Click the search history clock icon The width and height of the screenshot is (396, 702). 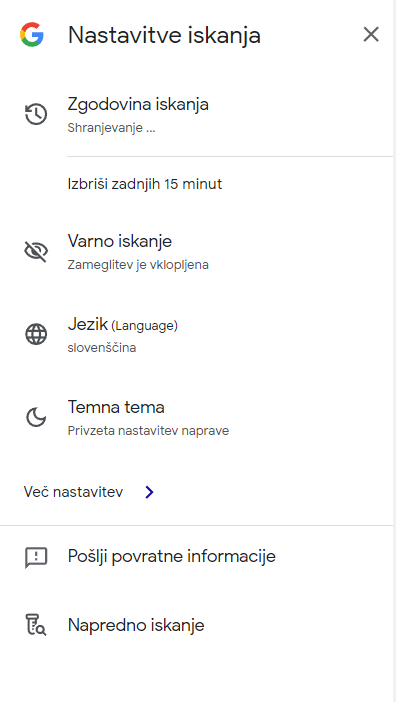pyautogui.click(x=36, y=115)
